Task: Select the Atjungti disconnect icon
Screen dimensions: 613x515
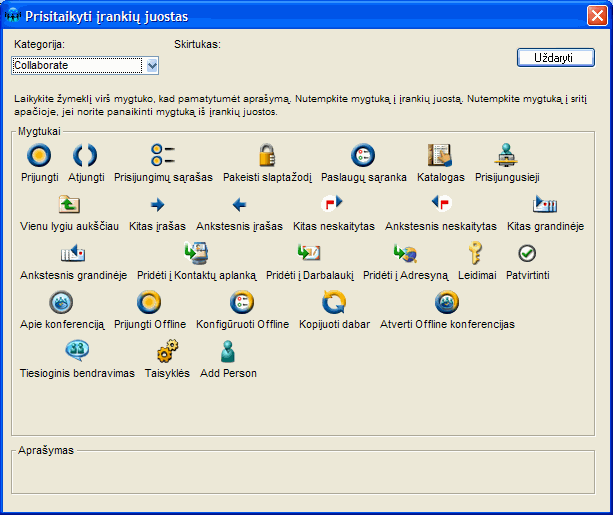Action: pos(84,156)
